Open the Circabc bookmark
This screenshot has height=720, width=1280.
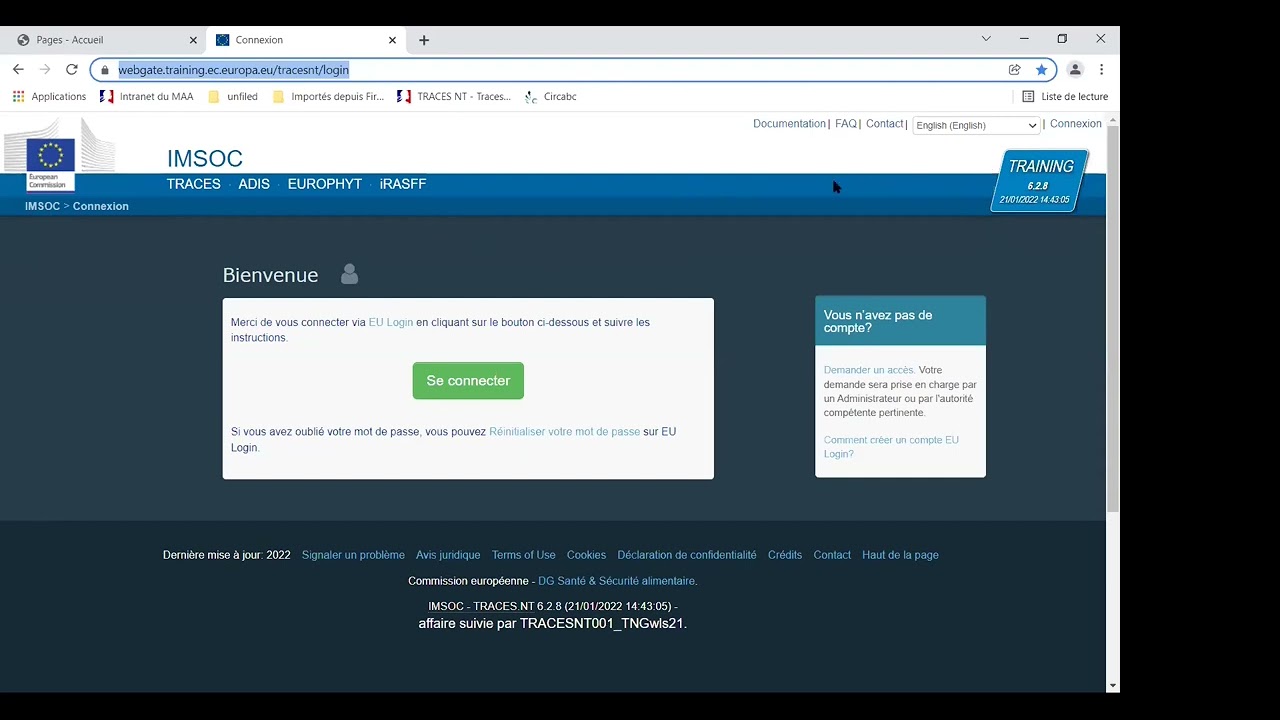click(x=551, y=97)
